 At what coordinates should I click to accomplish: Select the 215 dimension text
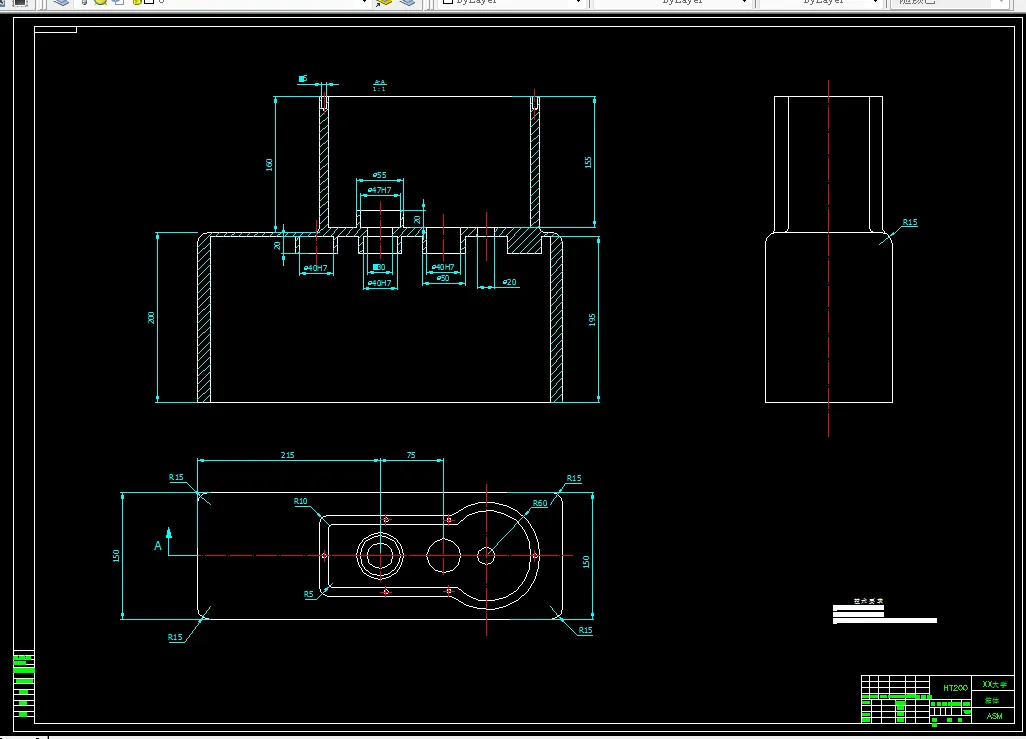[287, 455]
